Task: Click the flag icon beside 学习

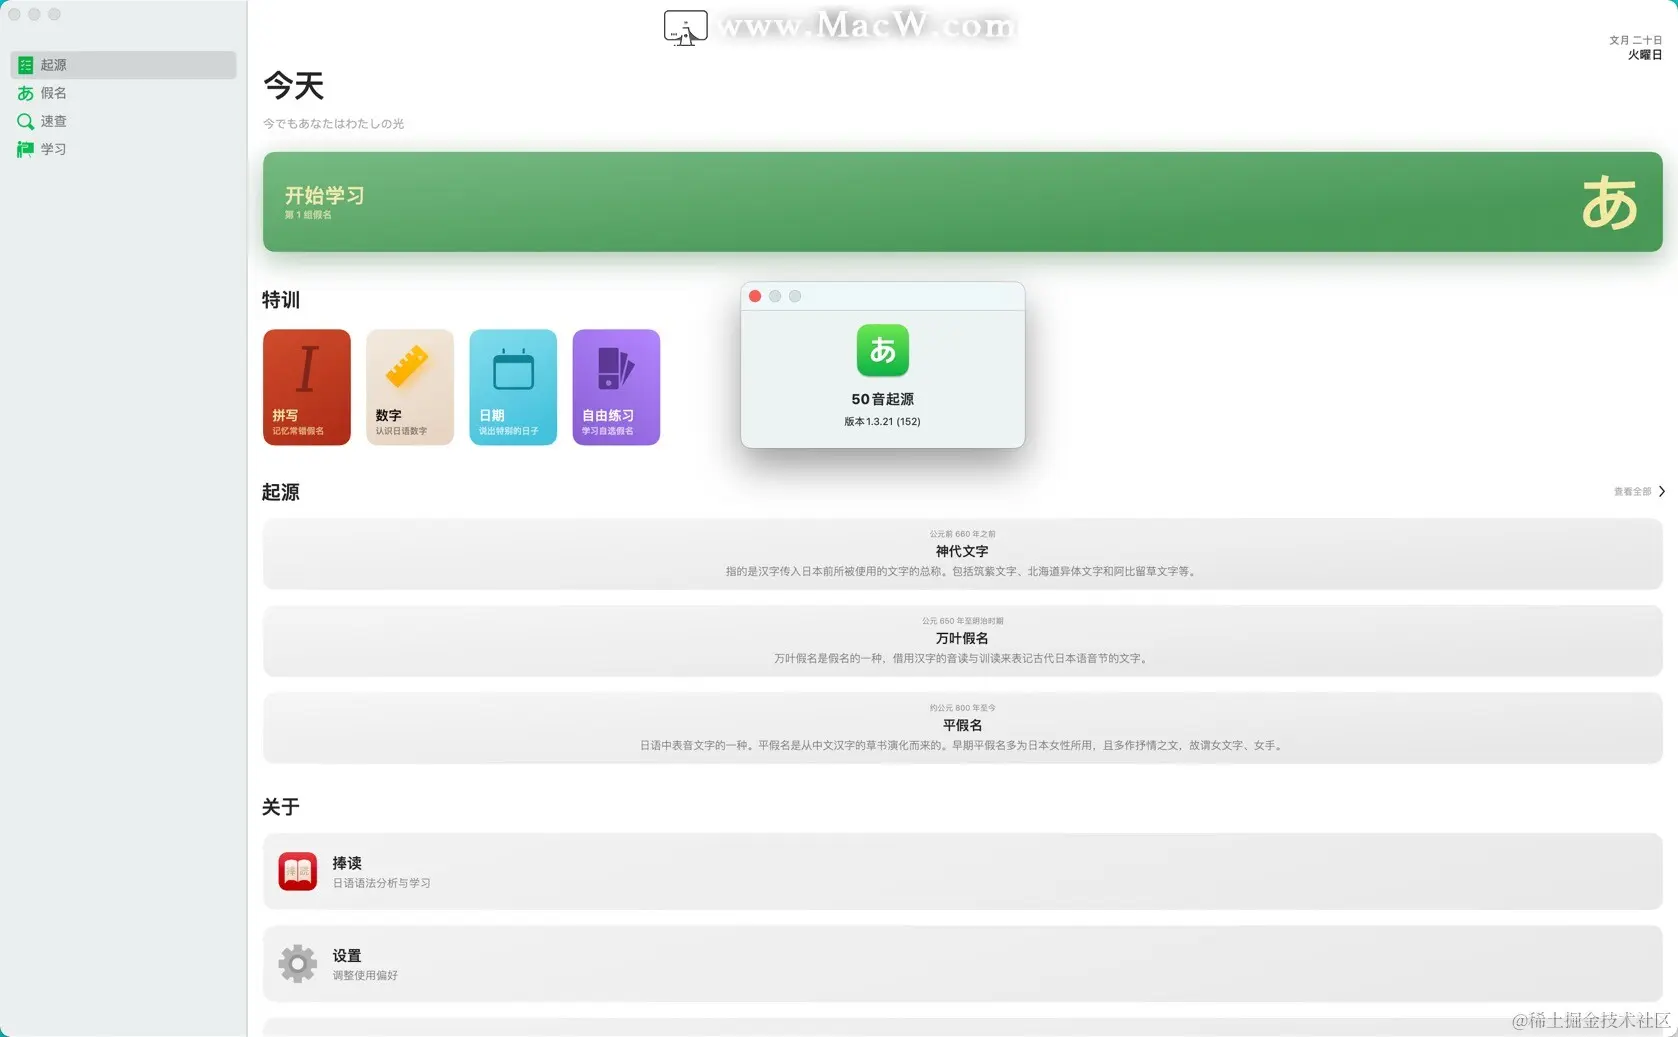Action: (x=26, y=149)
